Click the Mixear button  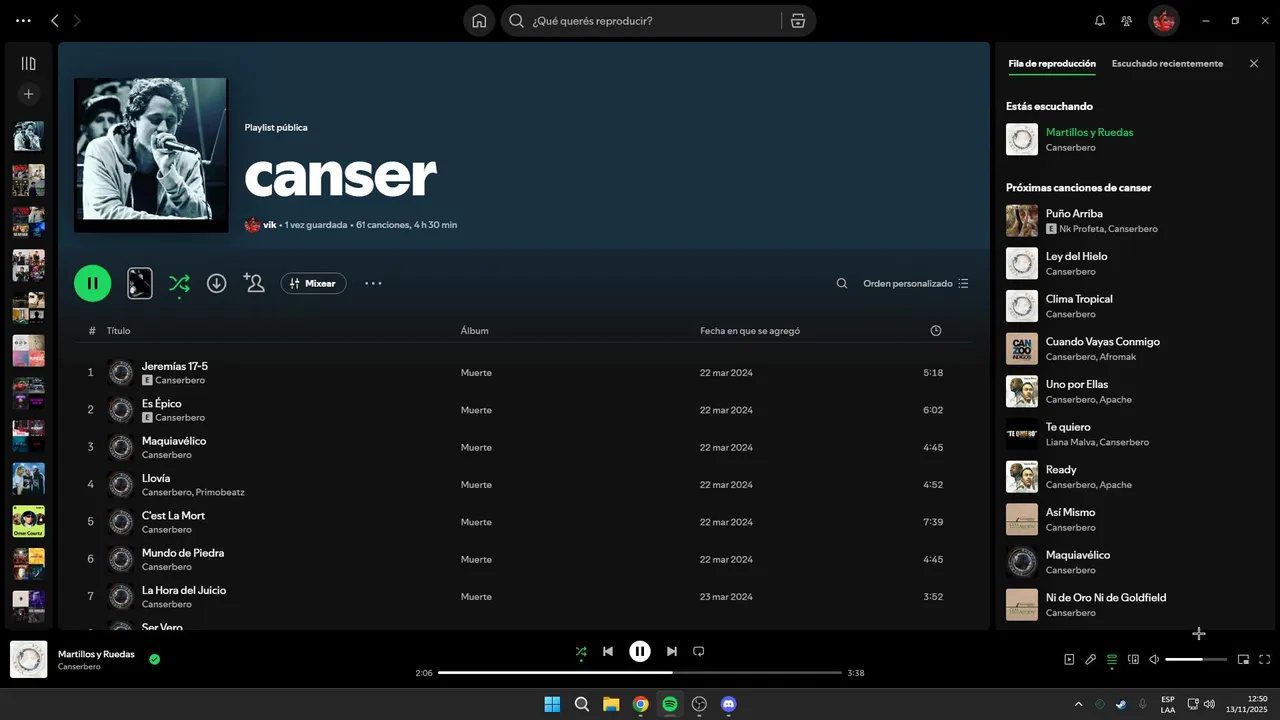313,283
